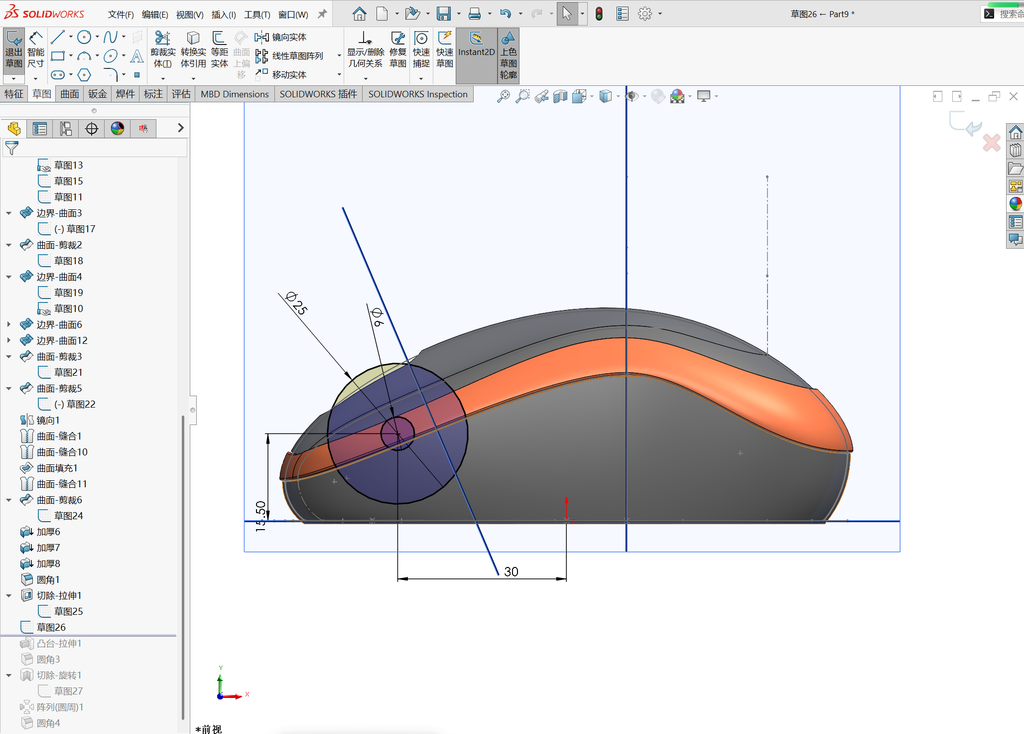Click the 15.50 dimension value
Image resolution: width=1024 pixels, height=734 pixels.
[261, 516]
